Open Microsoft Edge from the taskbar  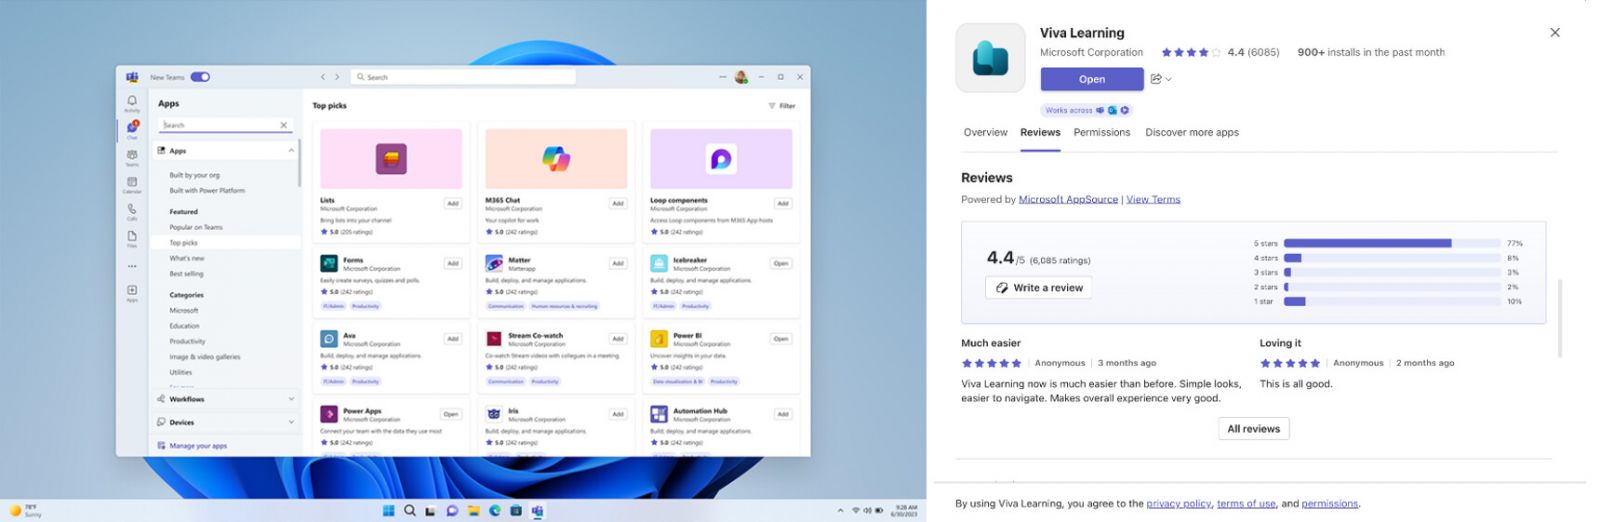pos(495,510)
